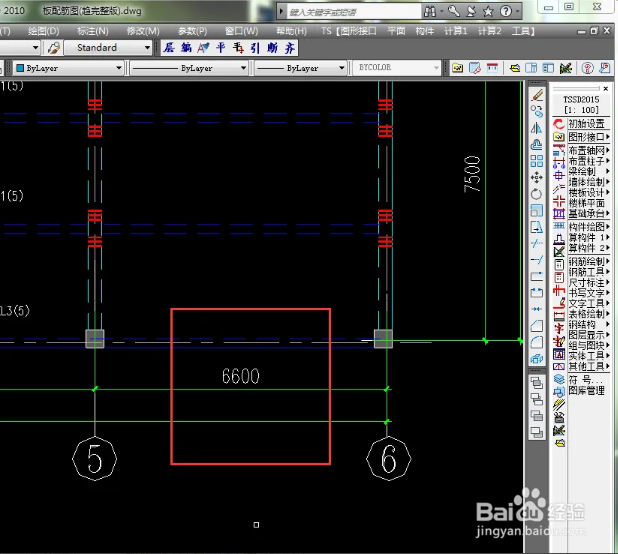
Task: Select the Rotate tool icon
Action: point(537,193)
